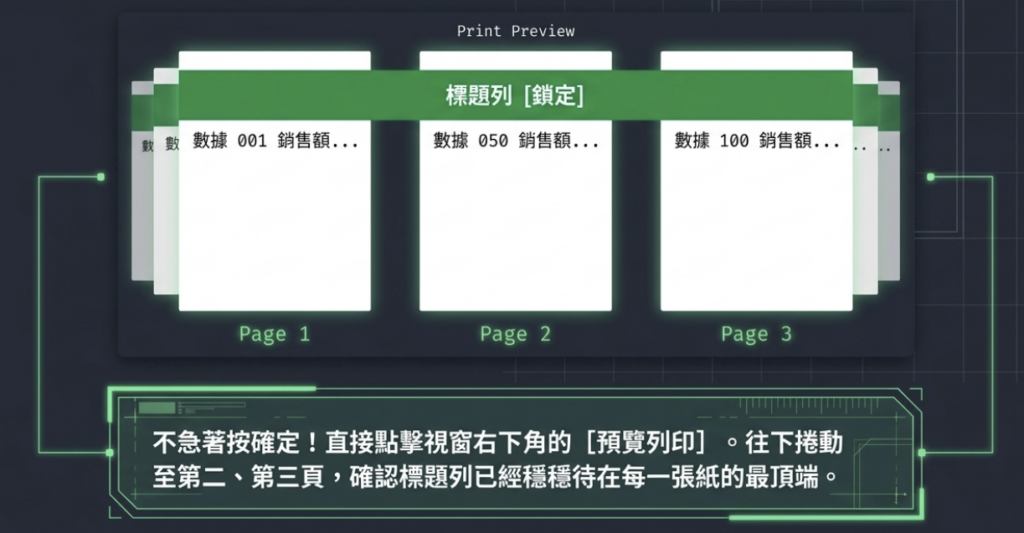Viewport: 1024px width, 533px height.
Task: Click the 數據 050 銷售額 data row
Action: [515, 142]
